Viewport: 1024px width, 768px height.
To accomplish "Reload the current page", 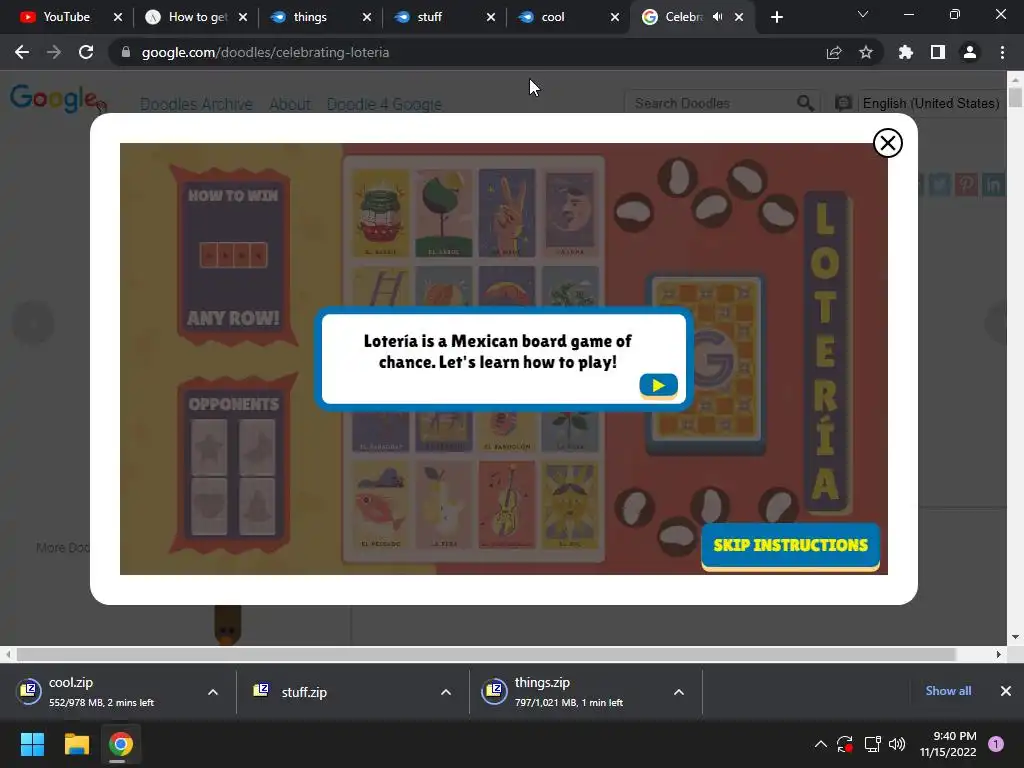I will [x=86, y=52].
